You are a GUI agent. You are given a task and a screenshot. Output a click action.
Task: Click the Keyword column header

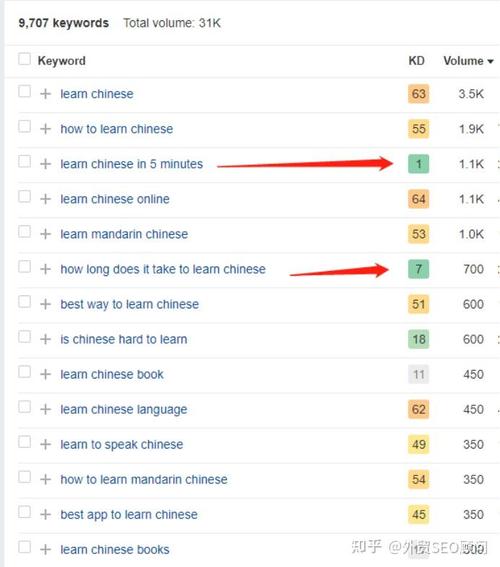(x=61, y=61)
